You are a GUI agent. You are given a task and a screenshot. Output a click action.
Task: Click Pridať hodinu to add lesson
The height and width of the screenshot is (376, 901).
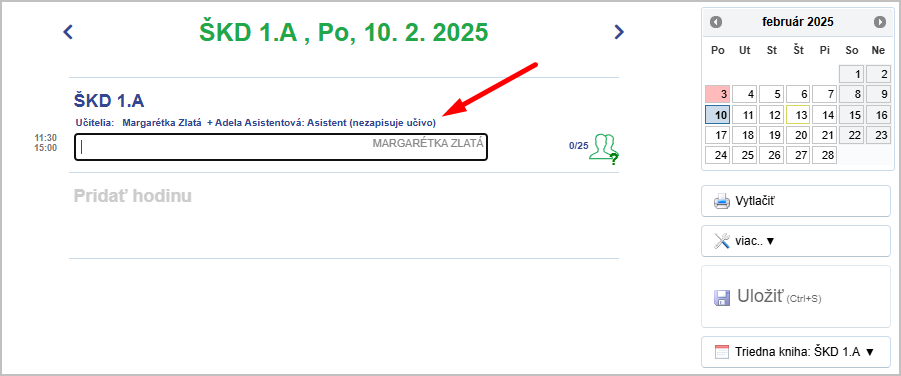pos(133,196)
